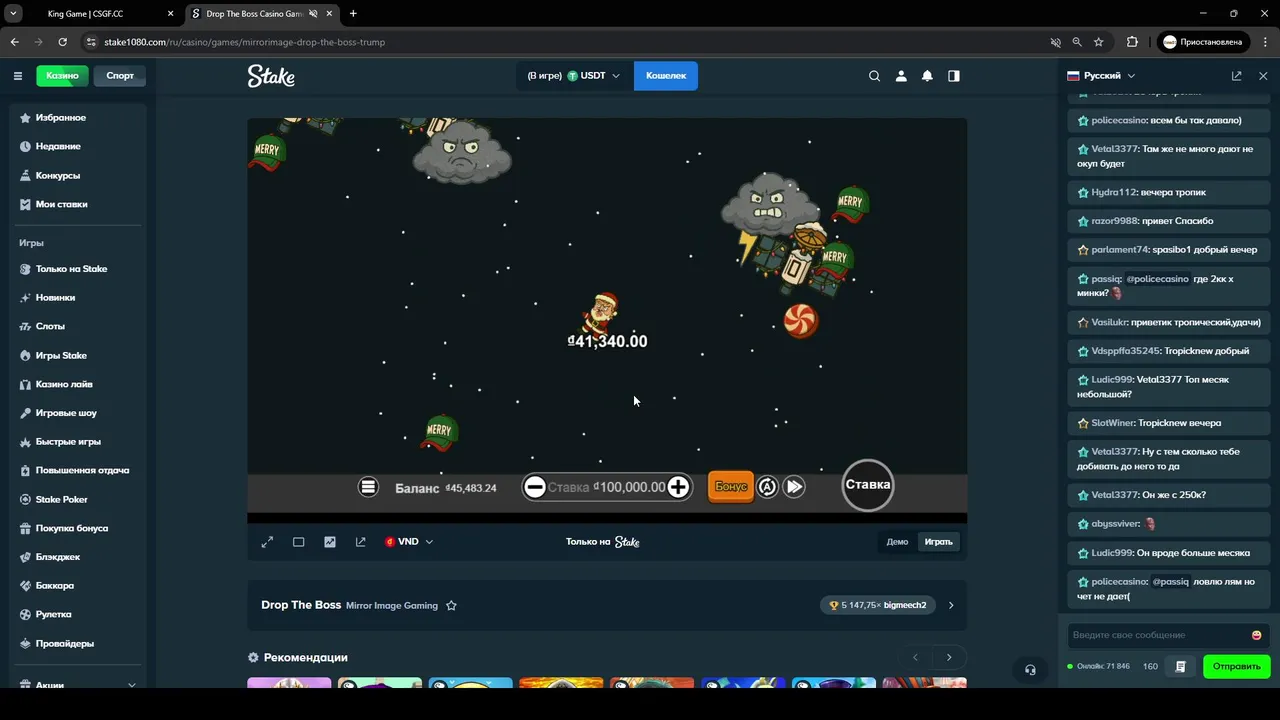Open Слоты in sidebar
1280x720 pixels.
click(50, 326)
